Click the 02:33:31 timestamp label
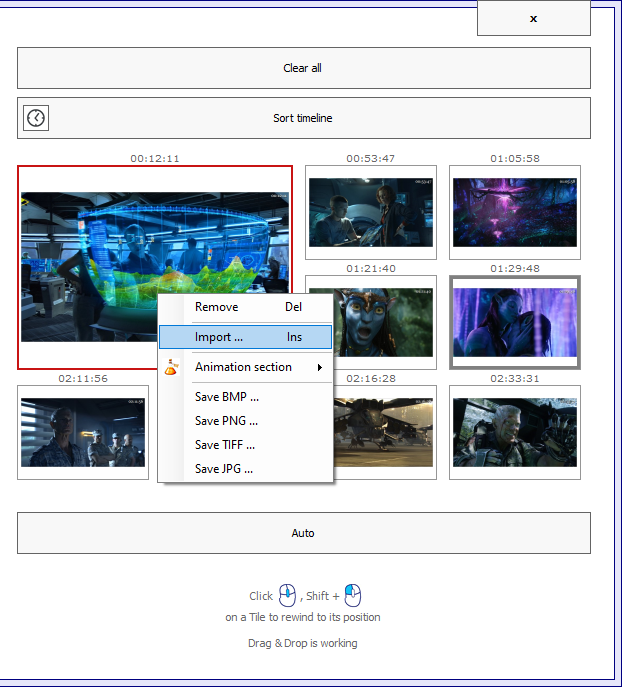622x687 pixels. coord(515,379)
